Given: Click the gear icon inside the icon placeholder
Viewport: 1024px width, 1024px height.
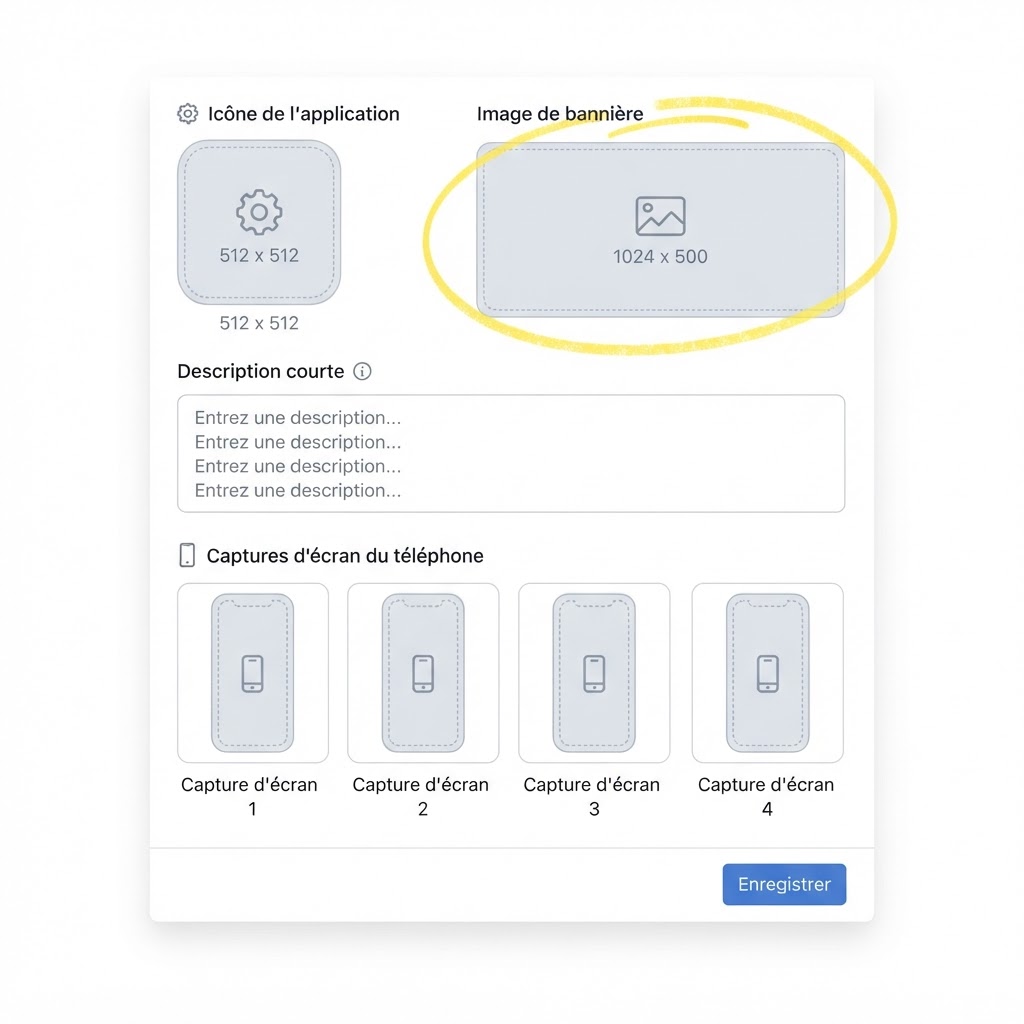Looking at the screenshot, I should click(x=259, y=212).
